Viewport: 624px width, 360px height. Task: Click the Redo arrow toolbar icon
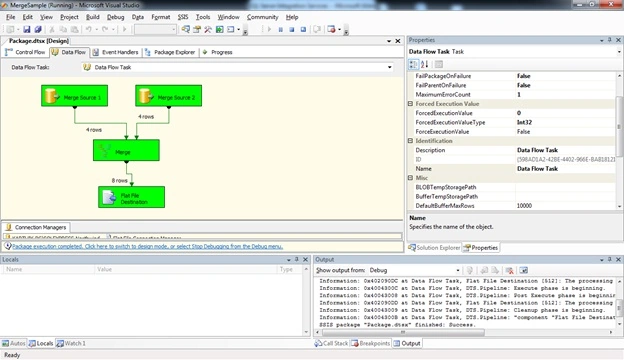105,29
